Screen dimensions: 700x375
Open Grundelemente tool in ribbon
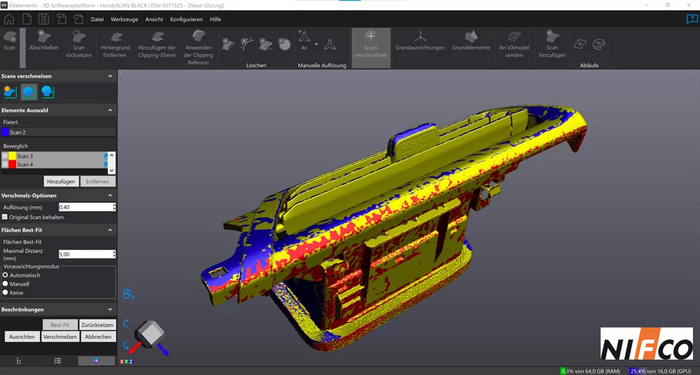[x=471, y=37]
